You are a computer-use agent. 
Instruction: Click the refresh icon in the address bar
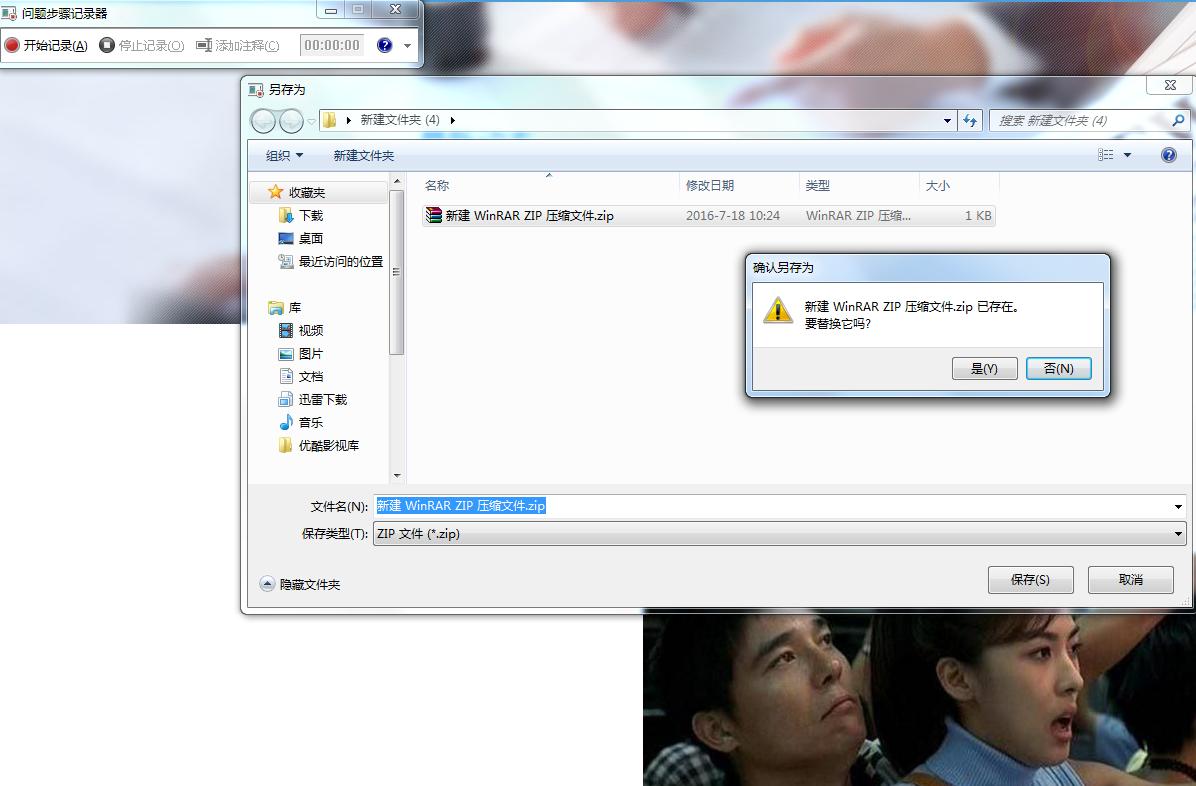970,120
